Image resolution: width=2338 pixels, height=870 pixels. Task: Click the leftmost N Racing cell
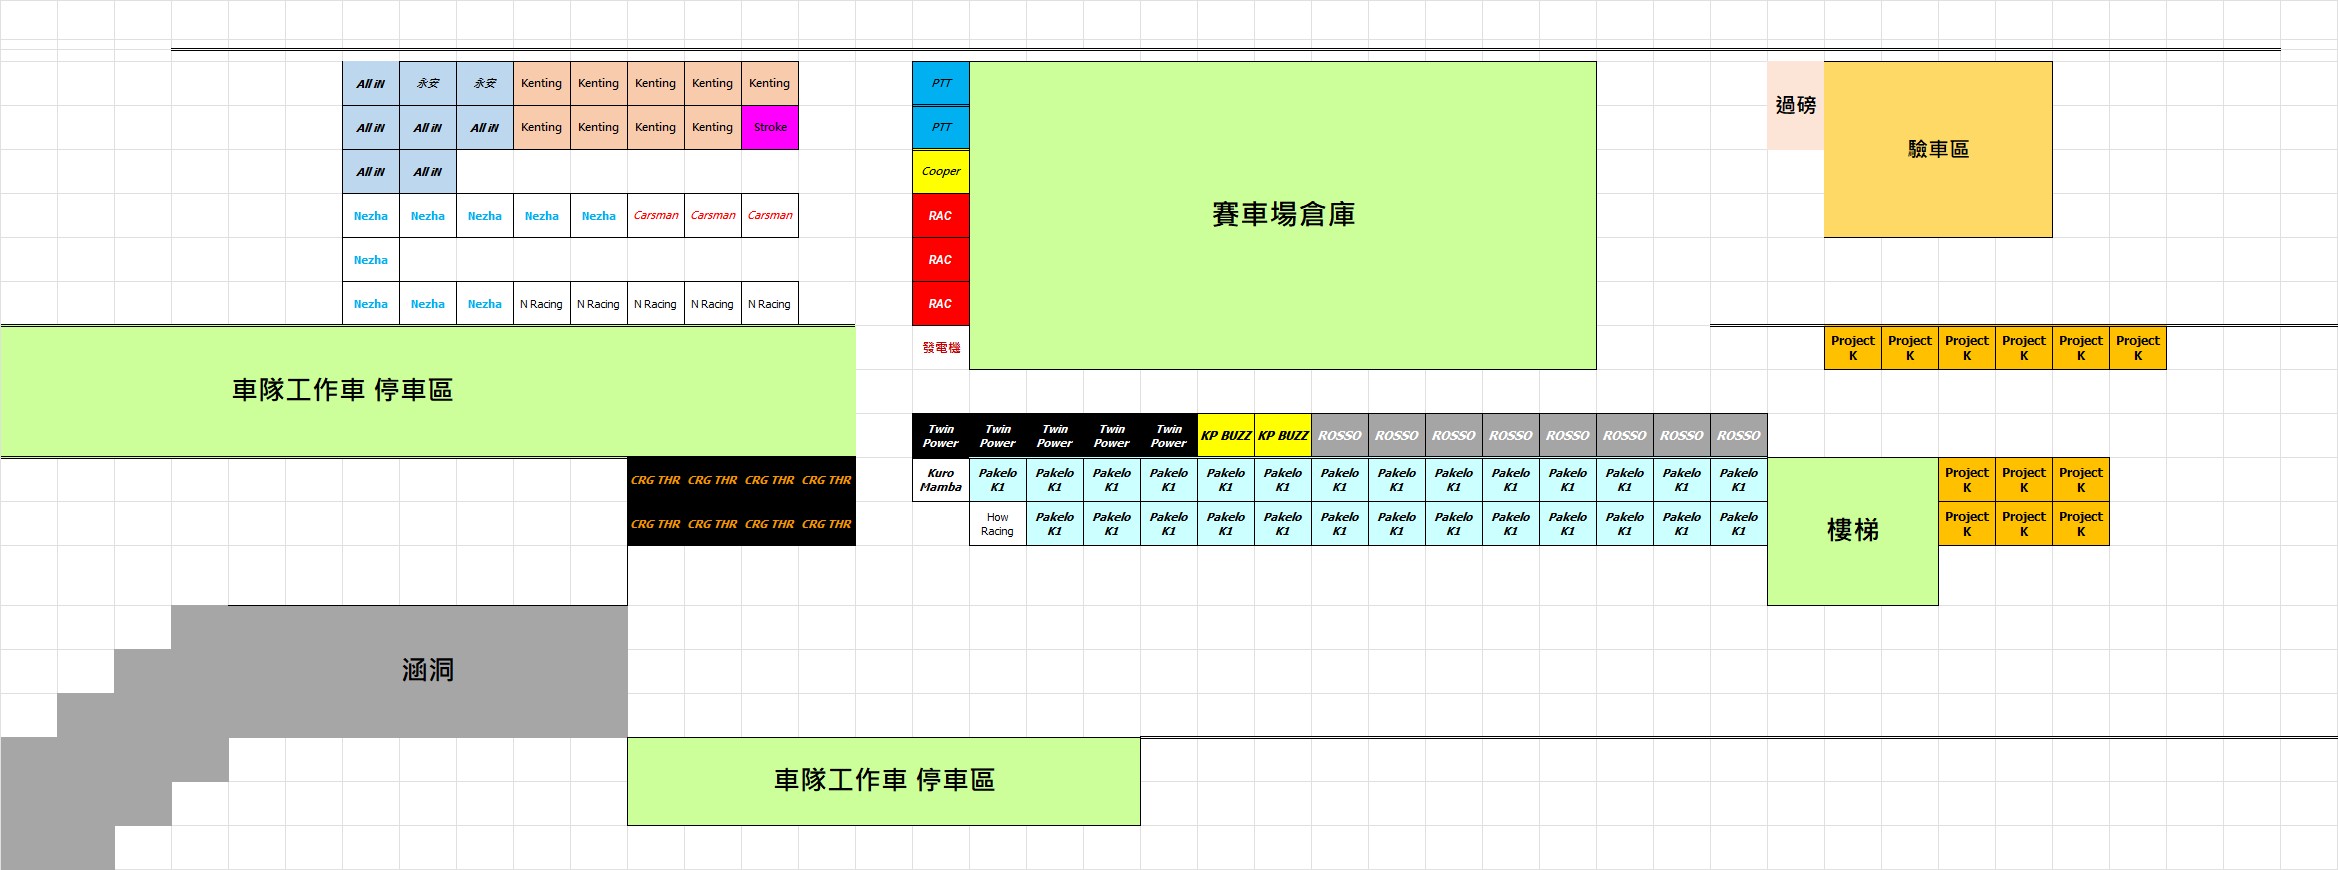coord(541,303)
